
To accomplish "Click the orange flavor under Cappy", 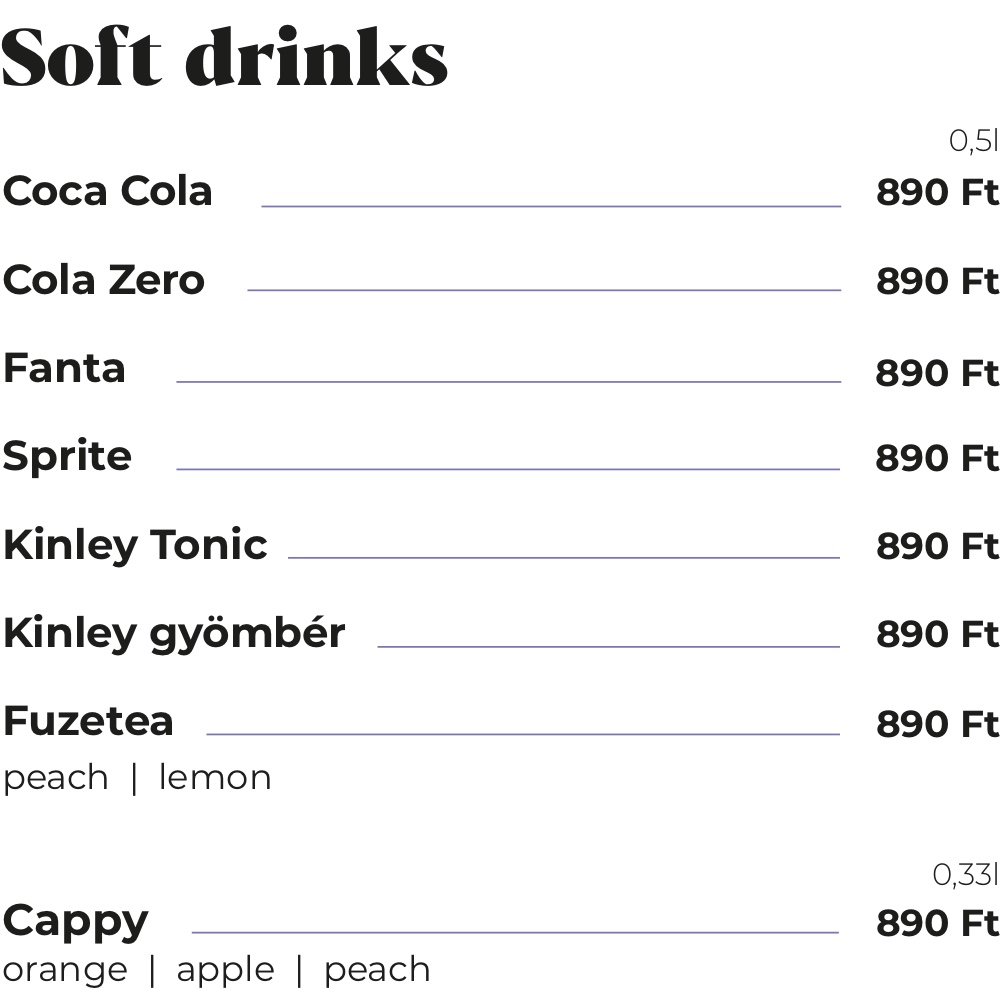I will coord(65,971).
